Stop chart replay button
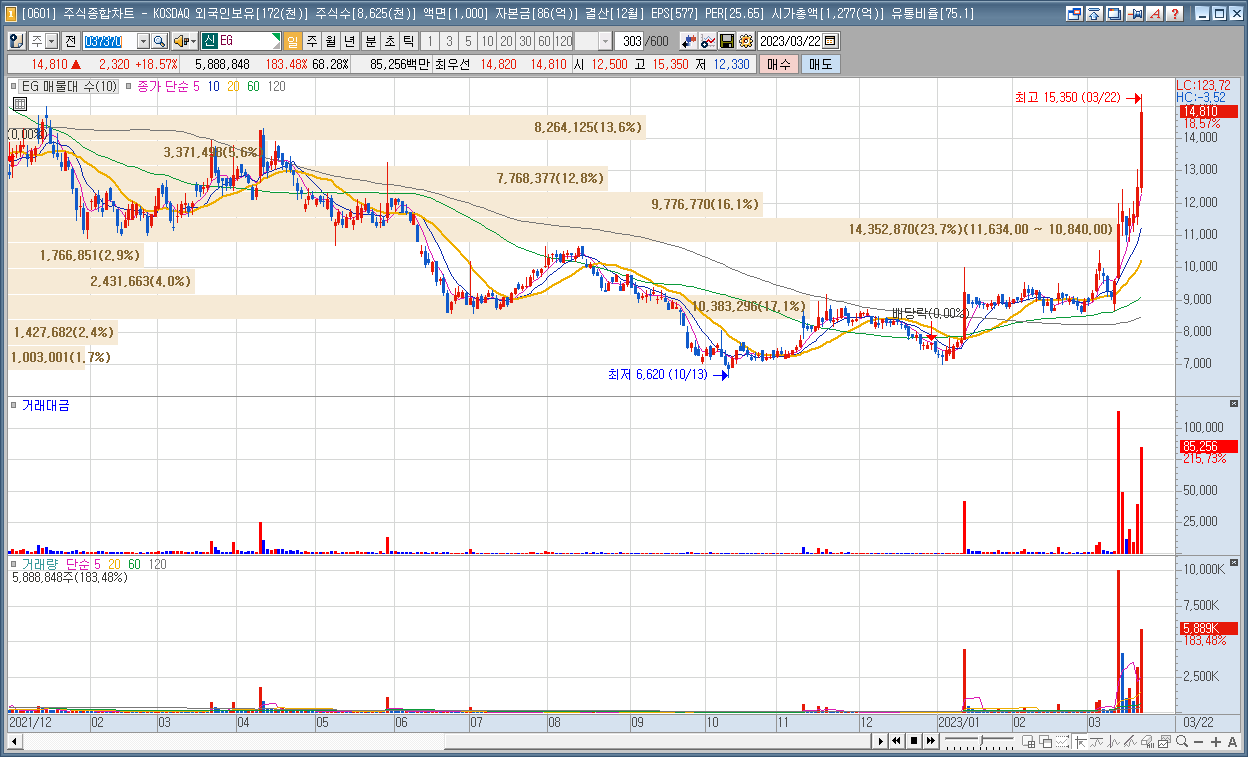 point(914,741)
